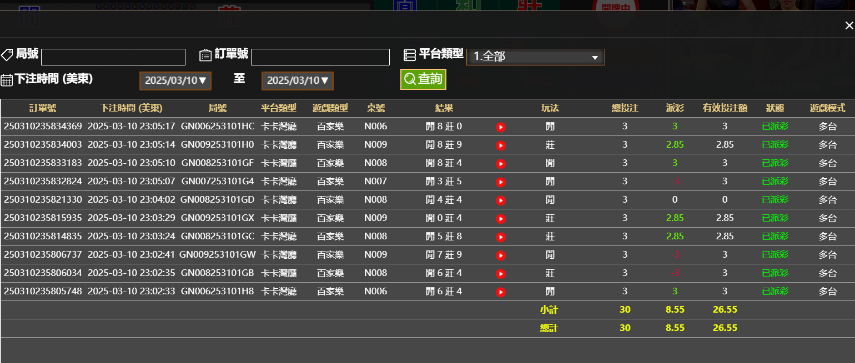
Task: Play replay video for order 250310235832824
Action: (501, 182)
